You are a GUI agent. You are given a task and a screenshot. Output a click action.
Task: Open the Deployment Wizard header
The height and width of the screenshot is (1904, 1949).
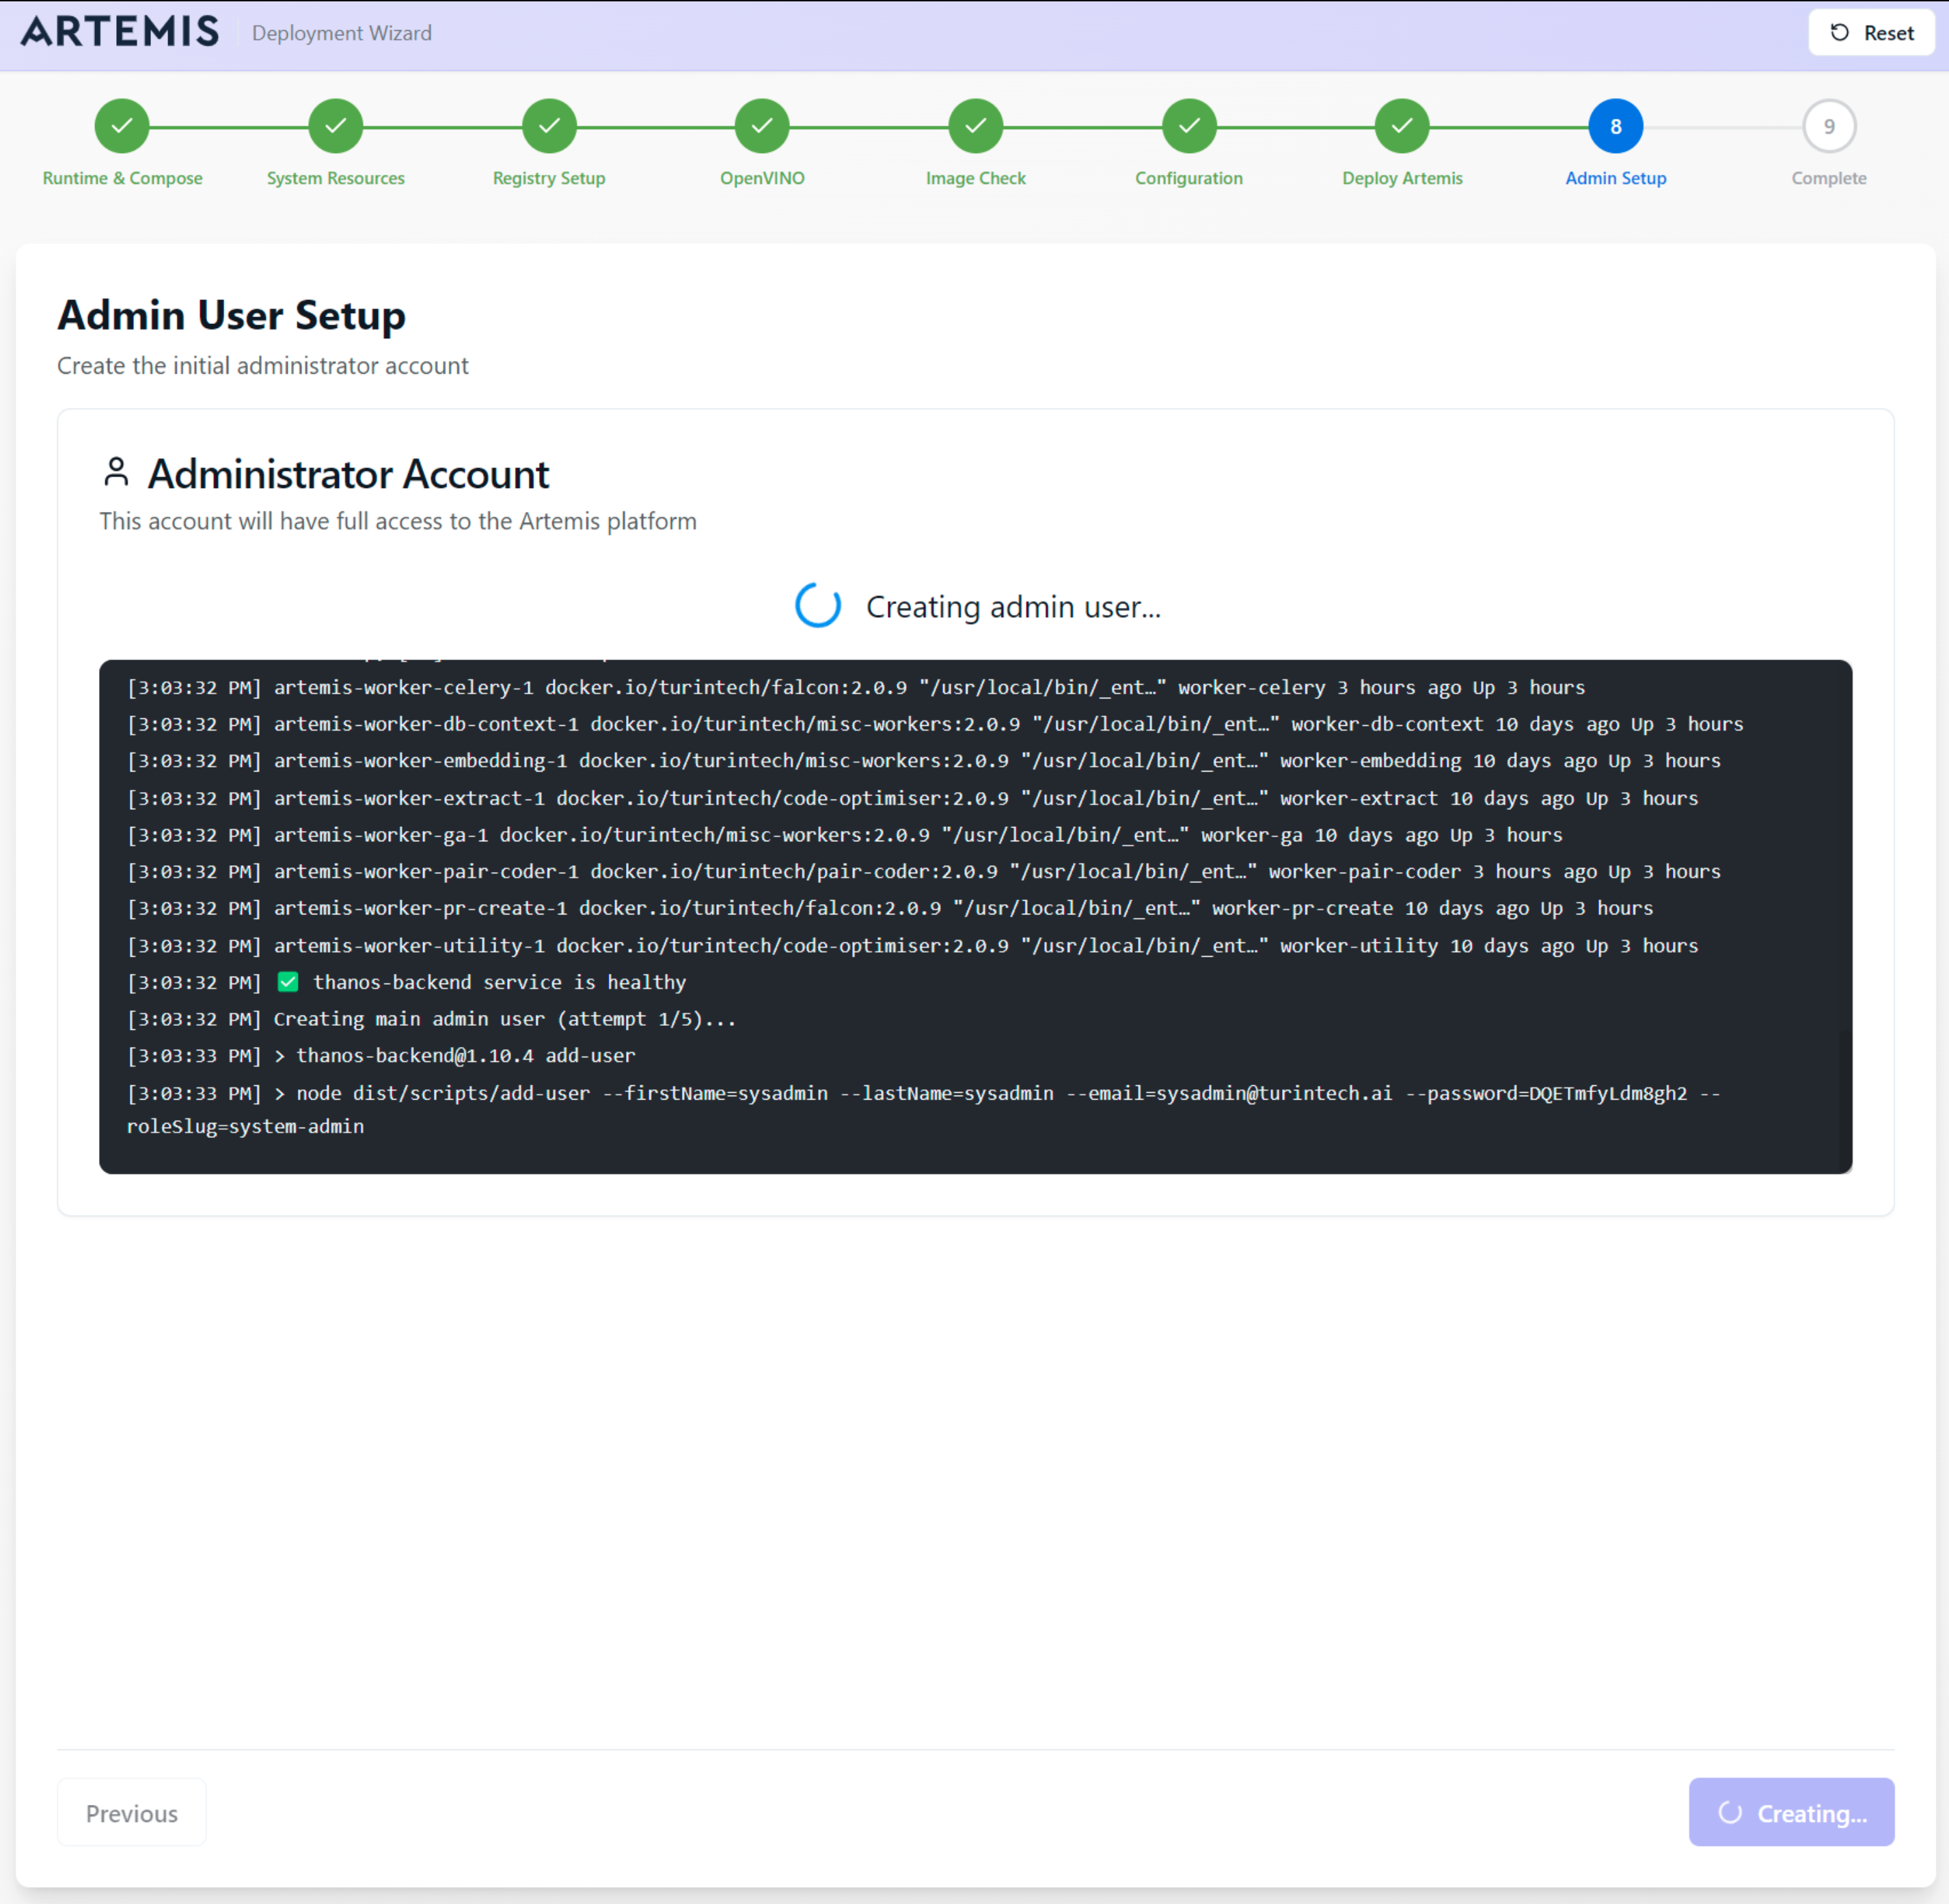click(x=342, y=33)
